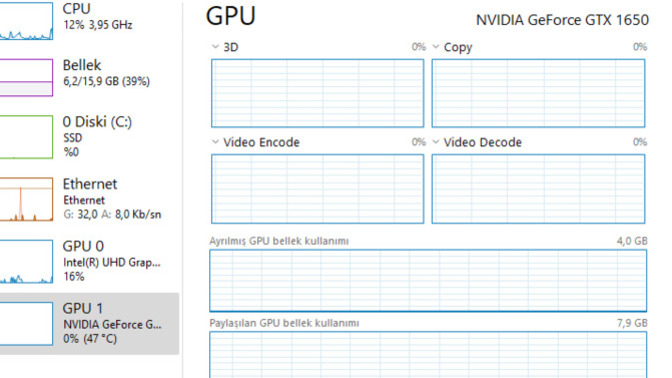Click the Paylaşılan GPU bellek kullanımı label
Viewport: 672px width, 378px height.
point(284,323)
